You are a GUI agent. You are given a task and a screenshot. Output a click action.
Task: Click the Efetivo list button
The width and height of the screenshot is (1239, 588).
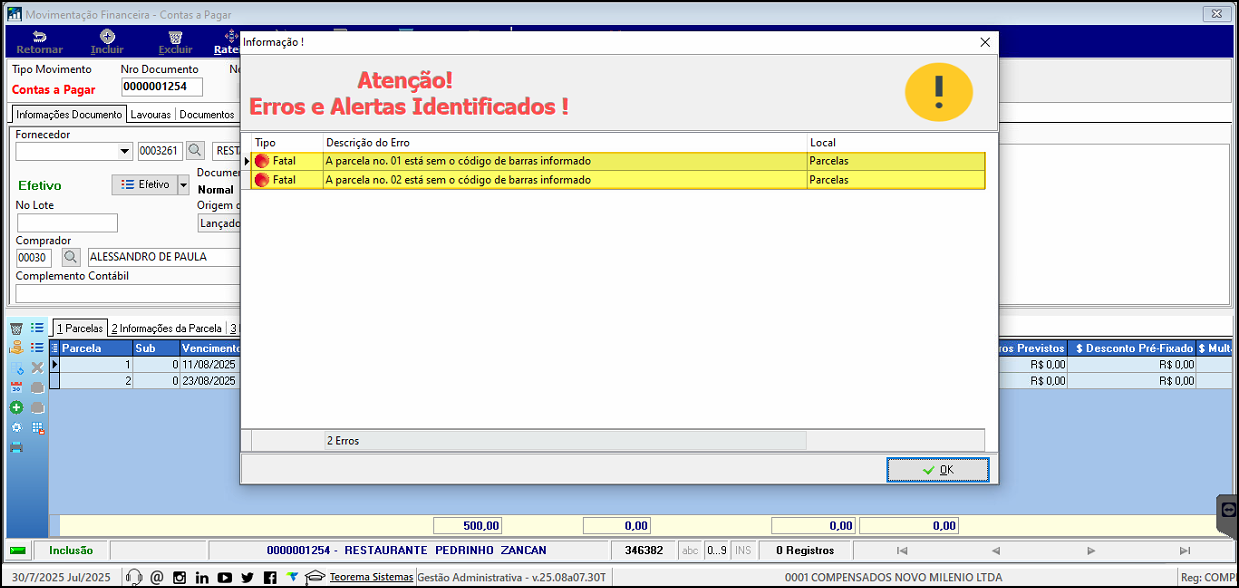point(144,185)
